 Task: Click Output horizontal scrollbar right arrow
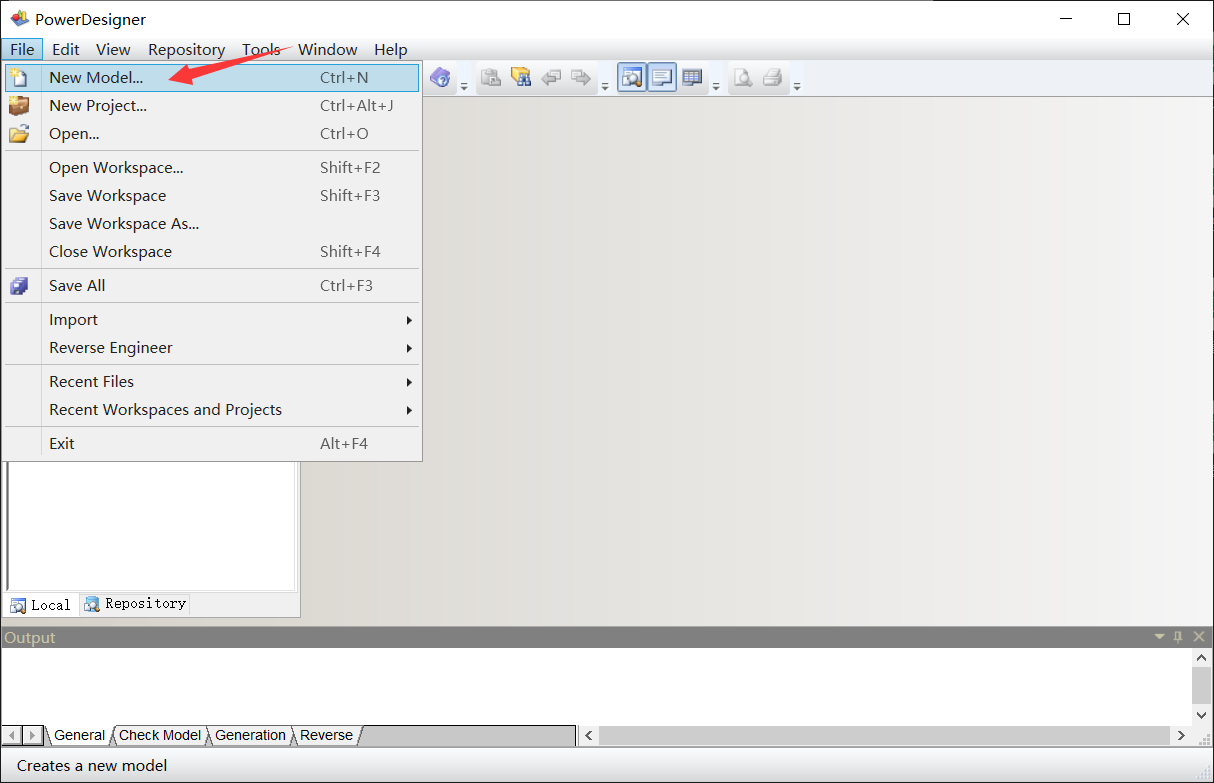1181,735
